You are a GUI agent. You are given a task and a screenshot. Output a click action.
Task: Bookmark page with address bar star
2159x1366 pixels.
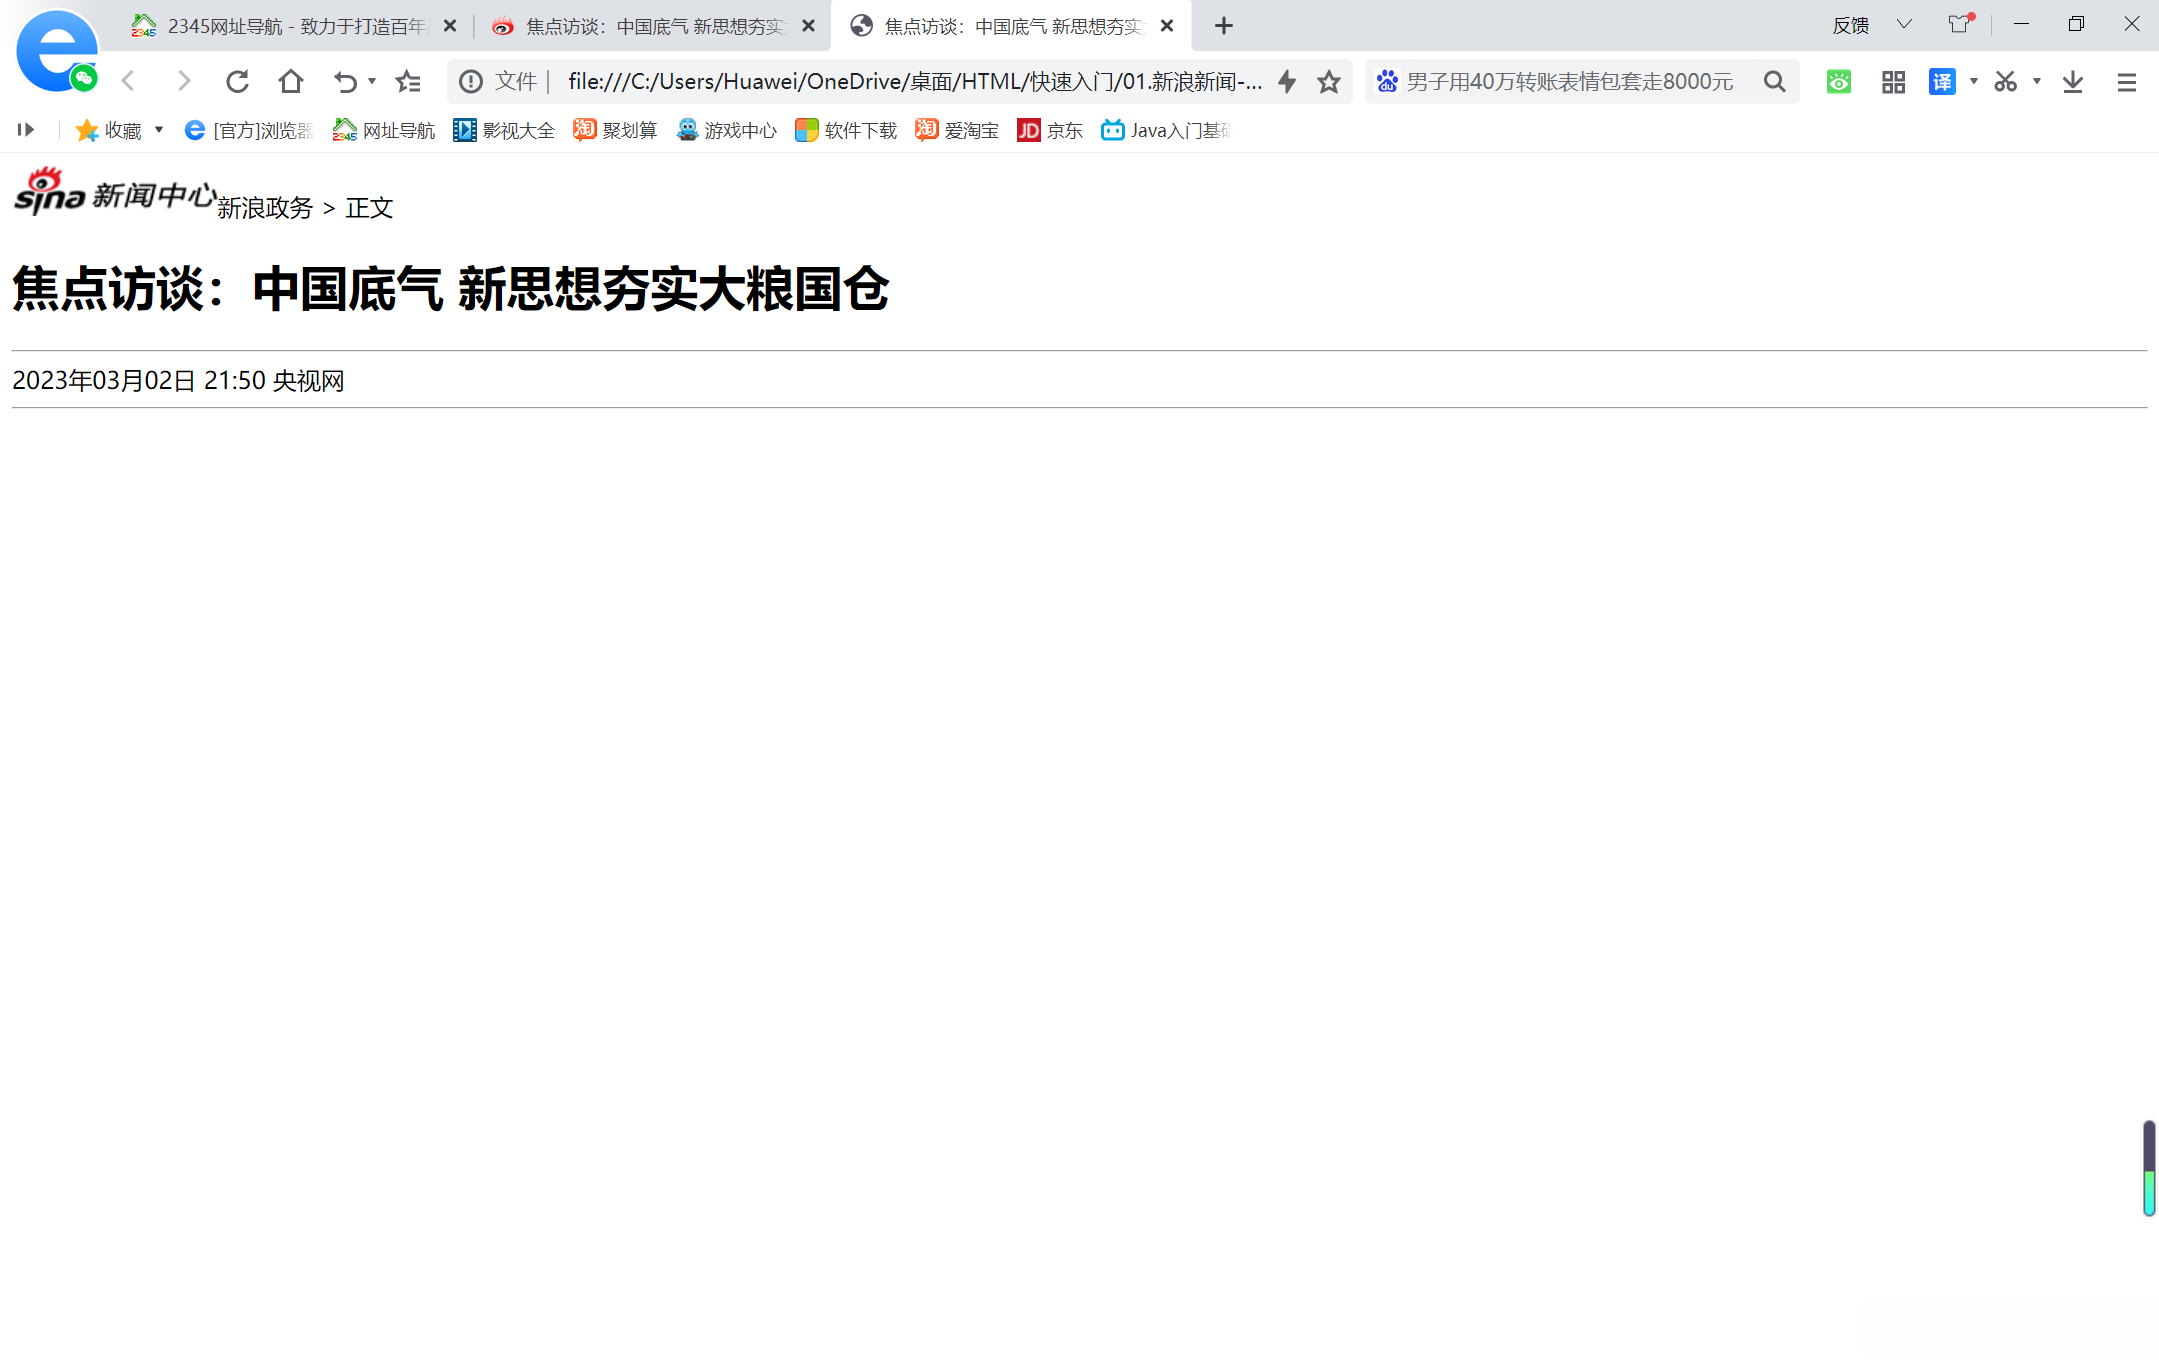coord(1329,81)
